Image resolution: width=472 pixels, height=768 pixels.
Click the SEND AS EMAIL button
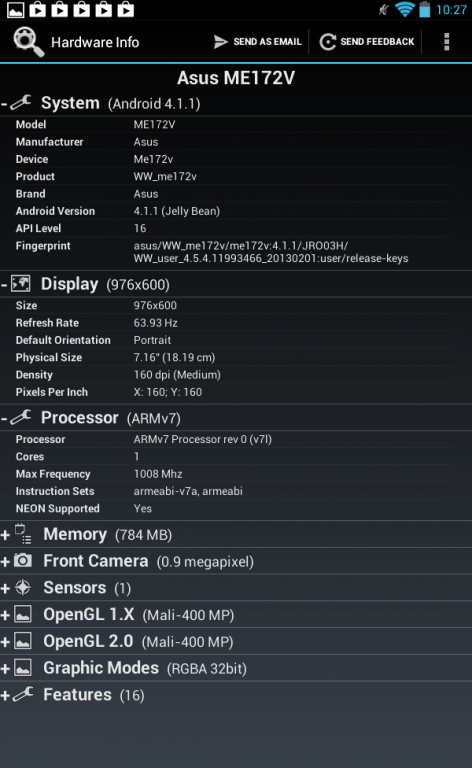(258, 42)
